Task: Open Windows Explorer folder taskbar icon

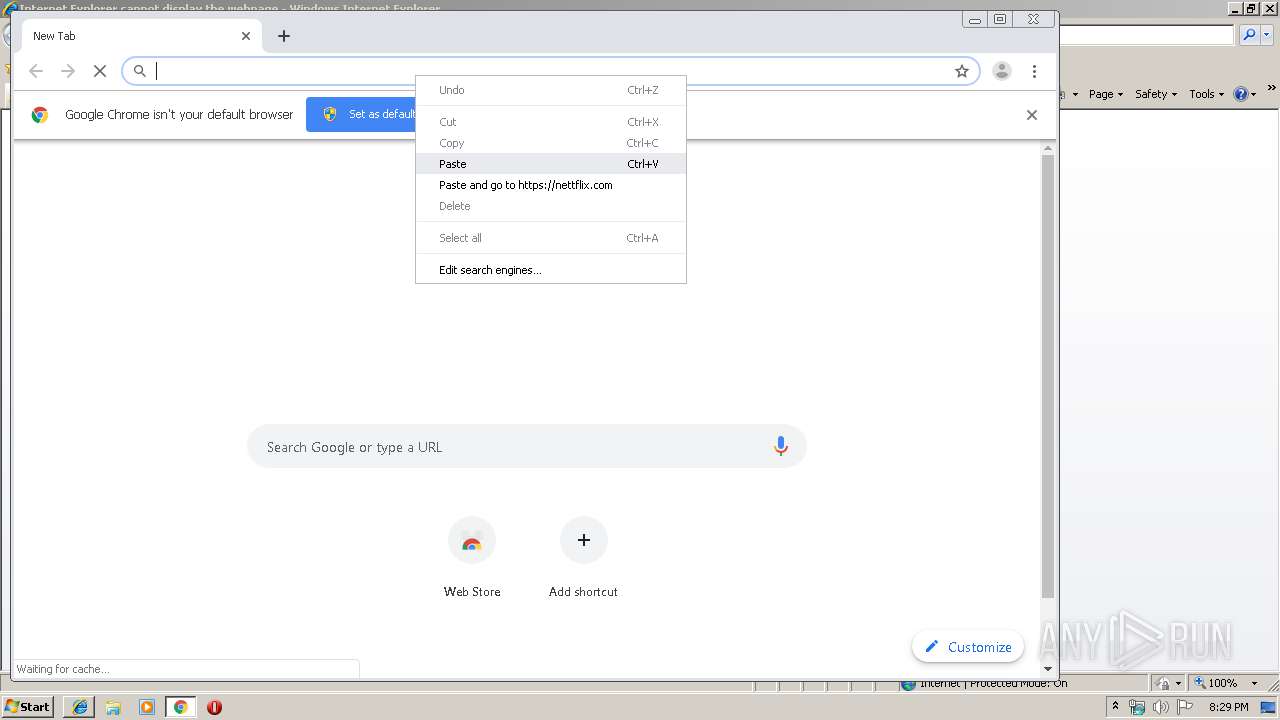Action: 113,707
